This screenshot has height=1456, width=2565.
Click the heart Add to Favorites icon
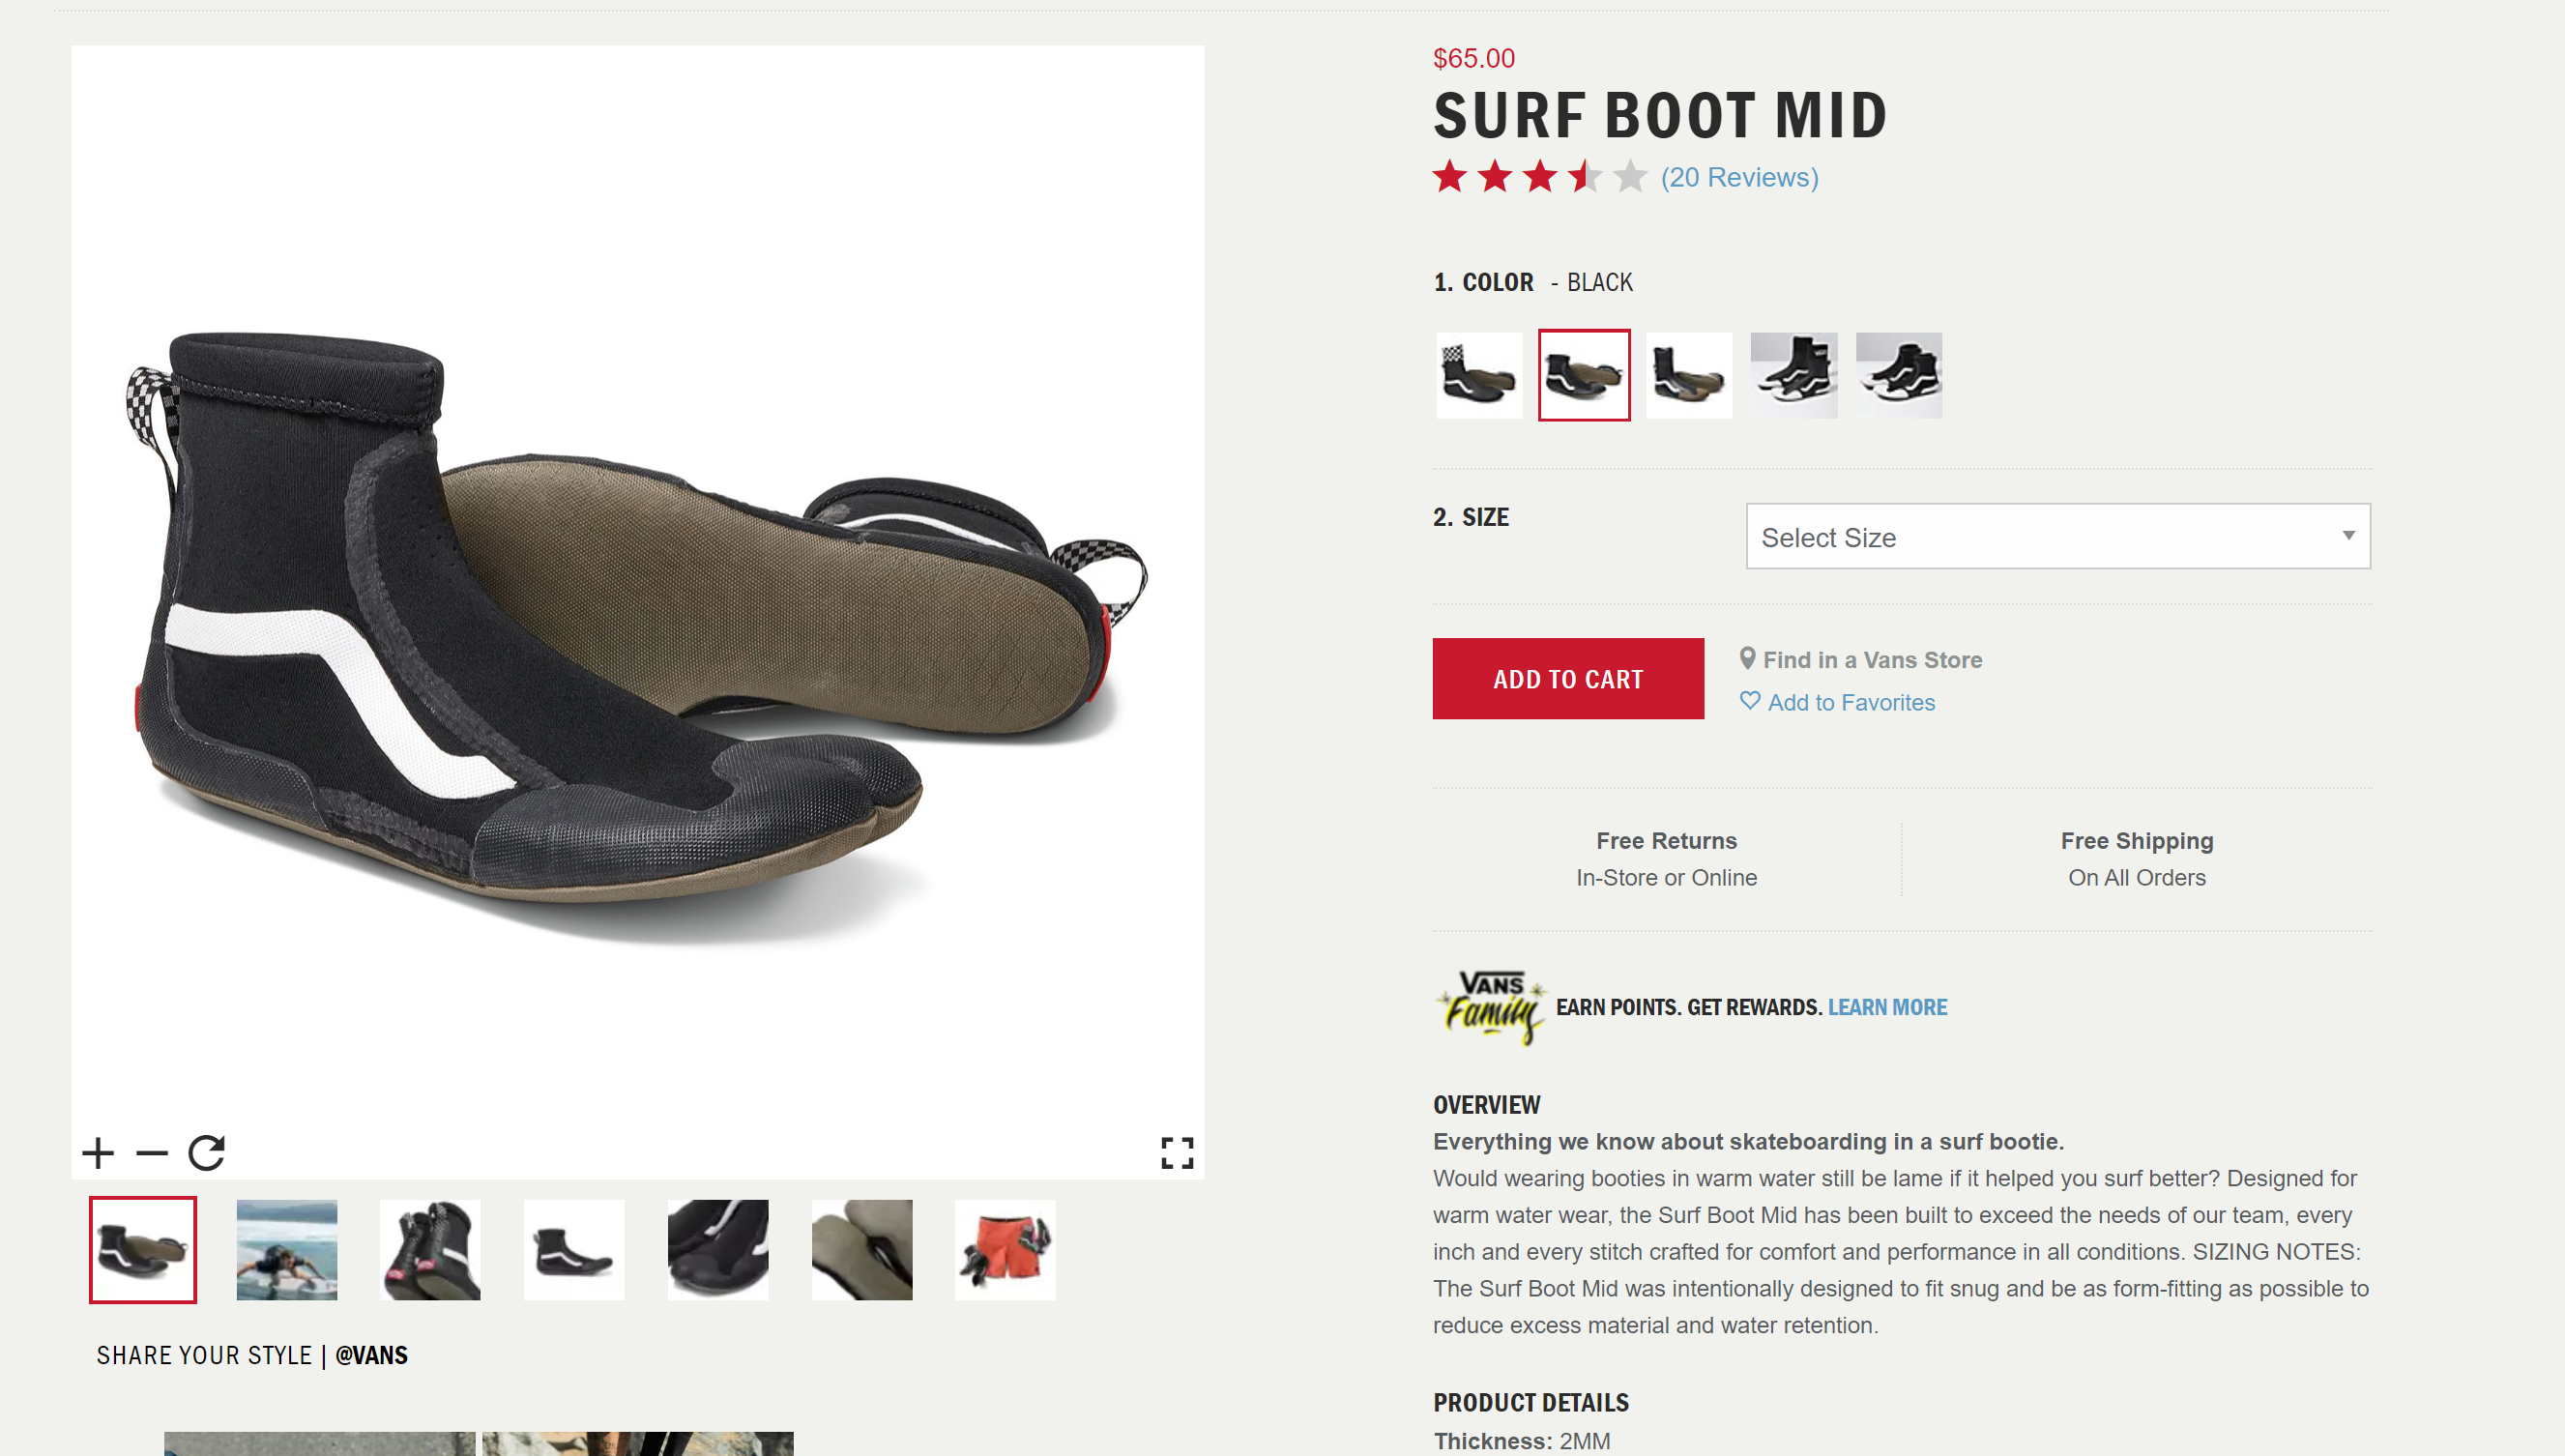point(1749,701)
